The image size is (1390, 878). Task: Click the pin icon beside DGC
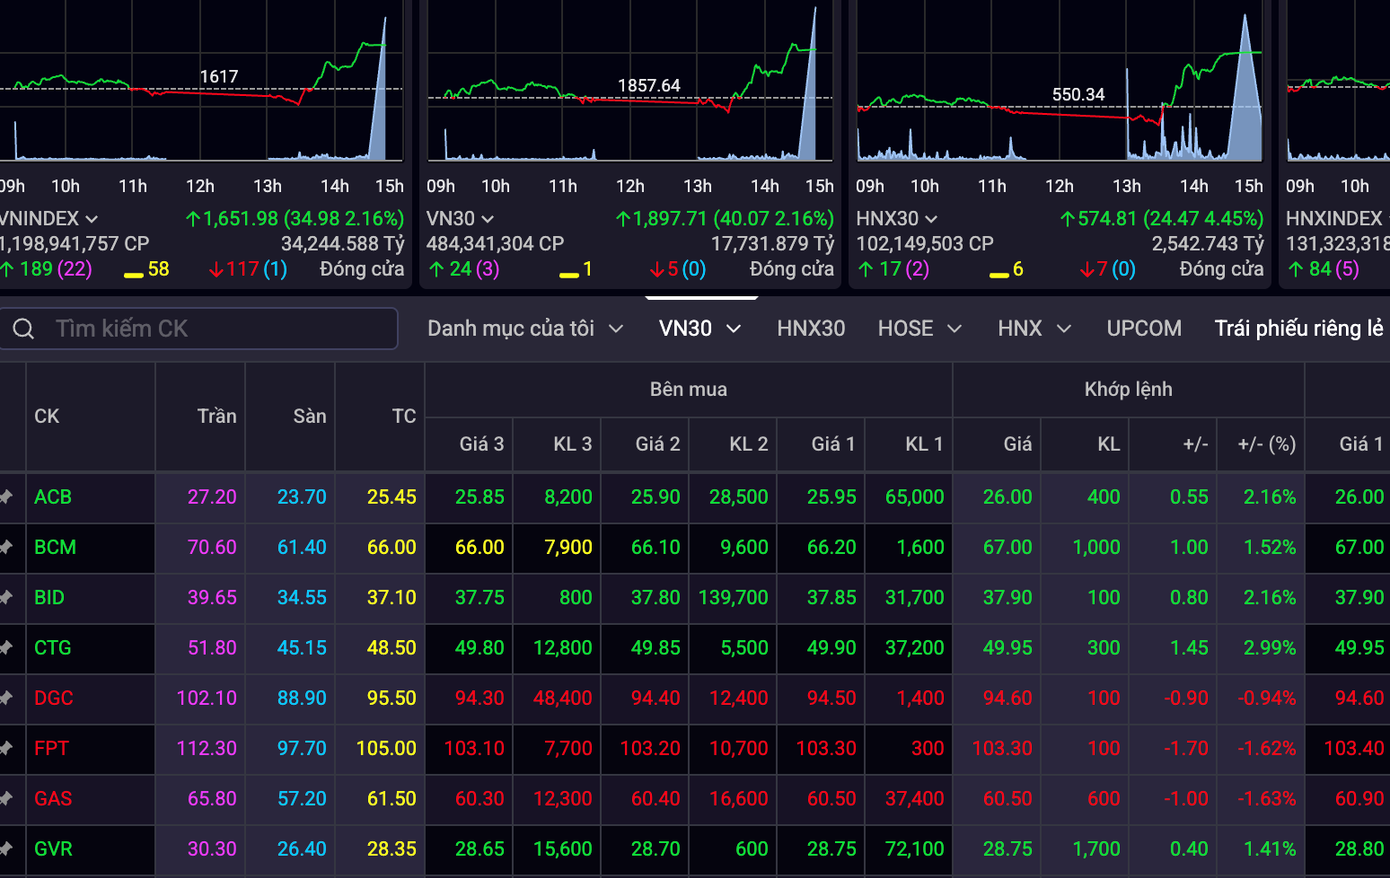click(7, 698)
